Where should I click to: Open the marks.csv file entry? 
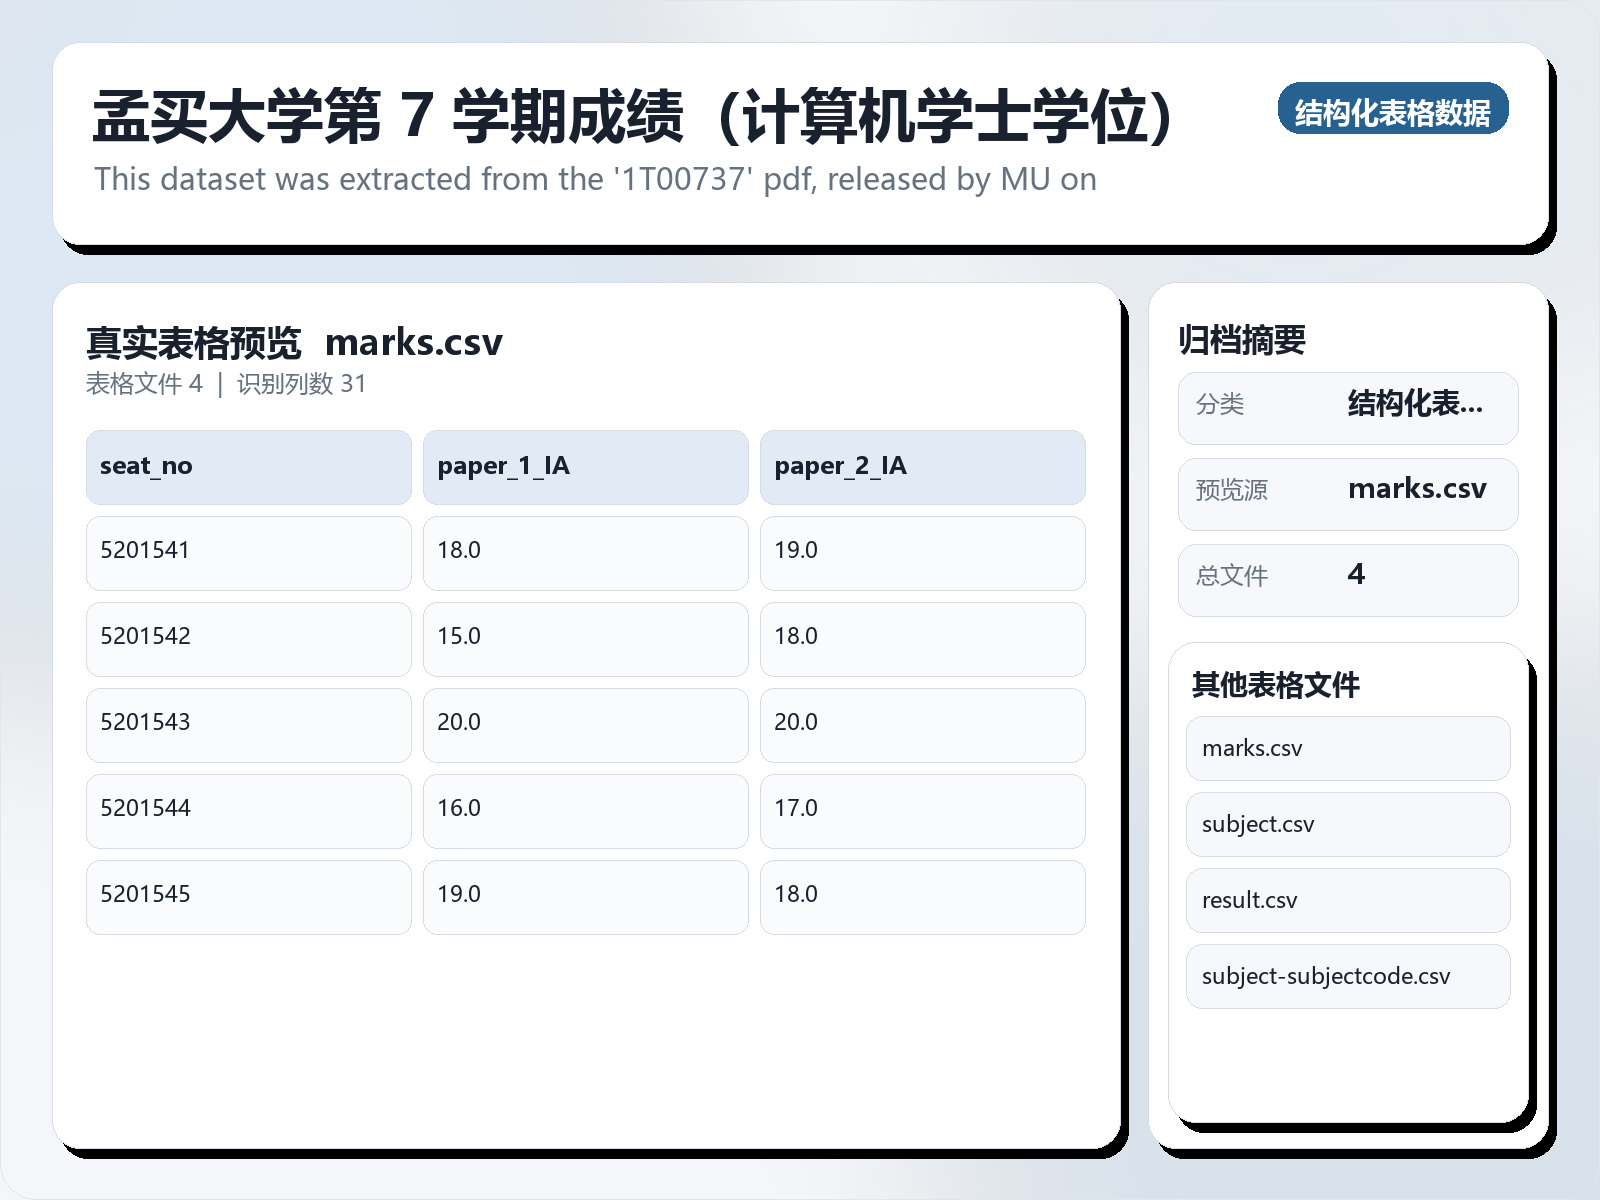click(x=1347, y=748)
